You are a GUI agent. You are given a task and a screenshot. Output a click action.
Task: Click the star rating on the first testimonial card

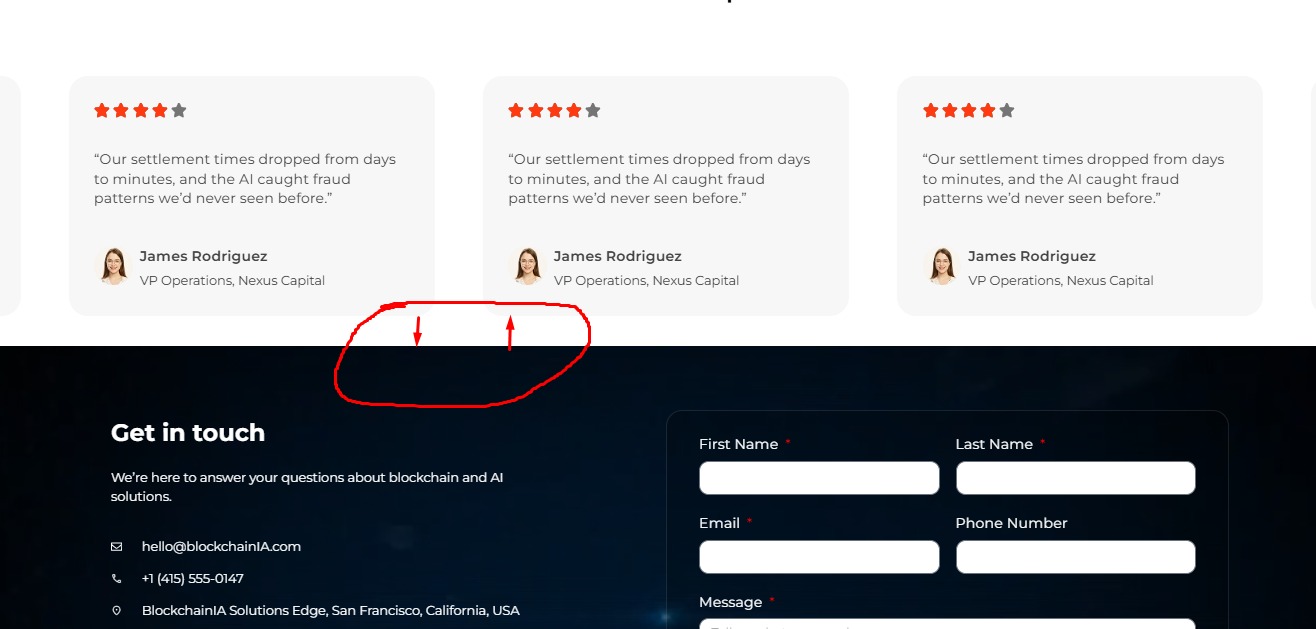(140, 111)
